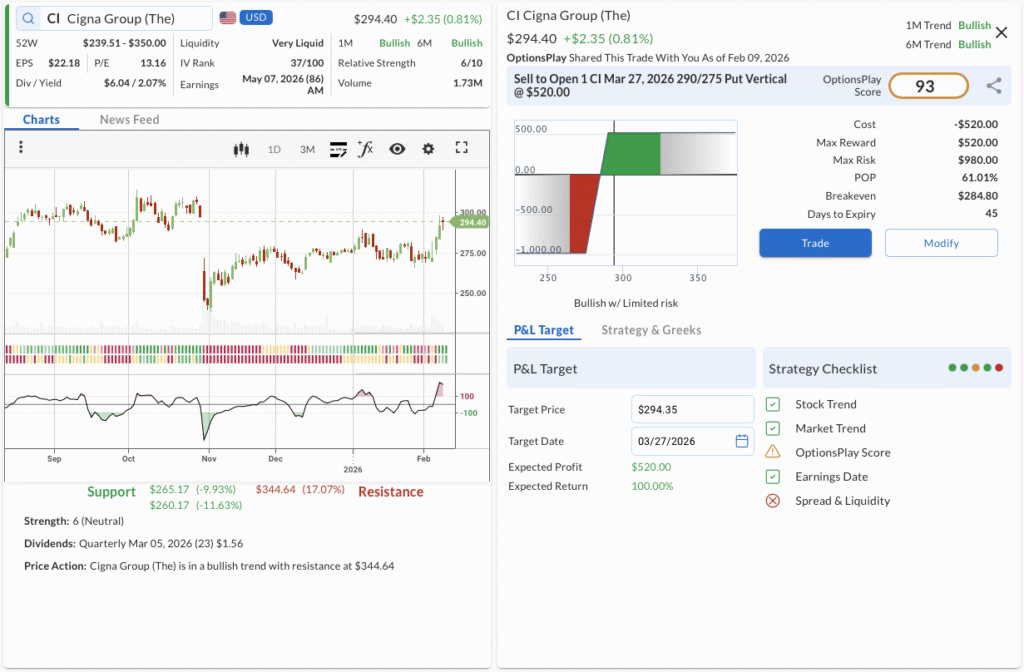
Task: Open the Strategy & Greeks tab
Action: tap(651, 330)
